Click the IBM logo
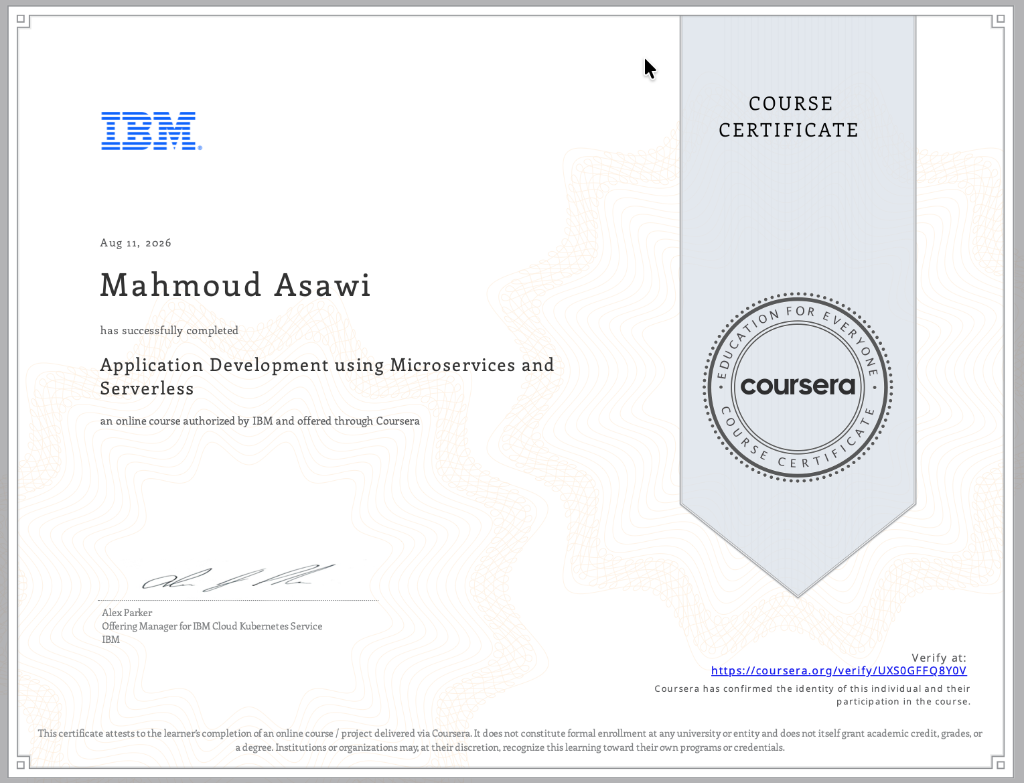Screen dimensions: 1024x783 click(152, 131)
